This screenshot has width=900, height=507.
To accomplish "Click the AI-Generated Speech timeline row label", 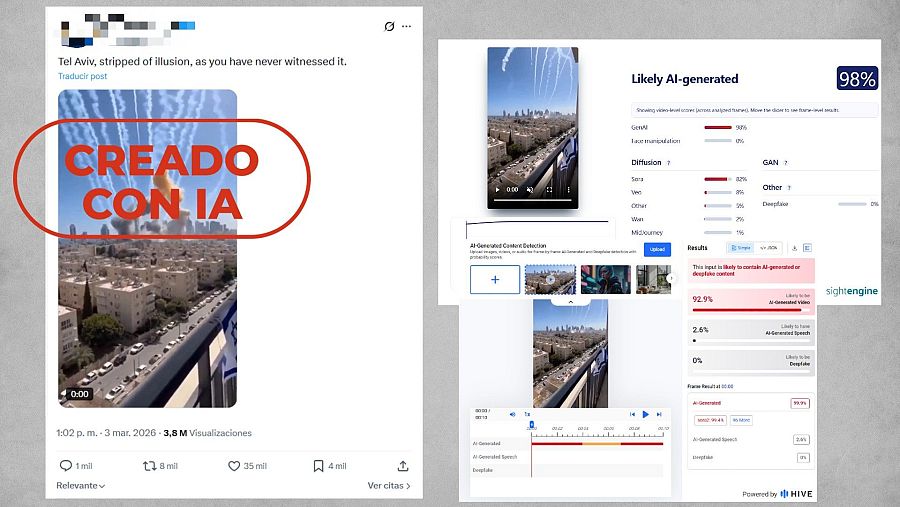I will click(495, 456).
